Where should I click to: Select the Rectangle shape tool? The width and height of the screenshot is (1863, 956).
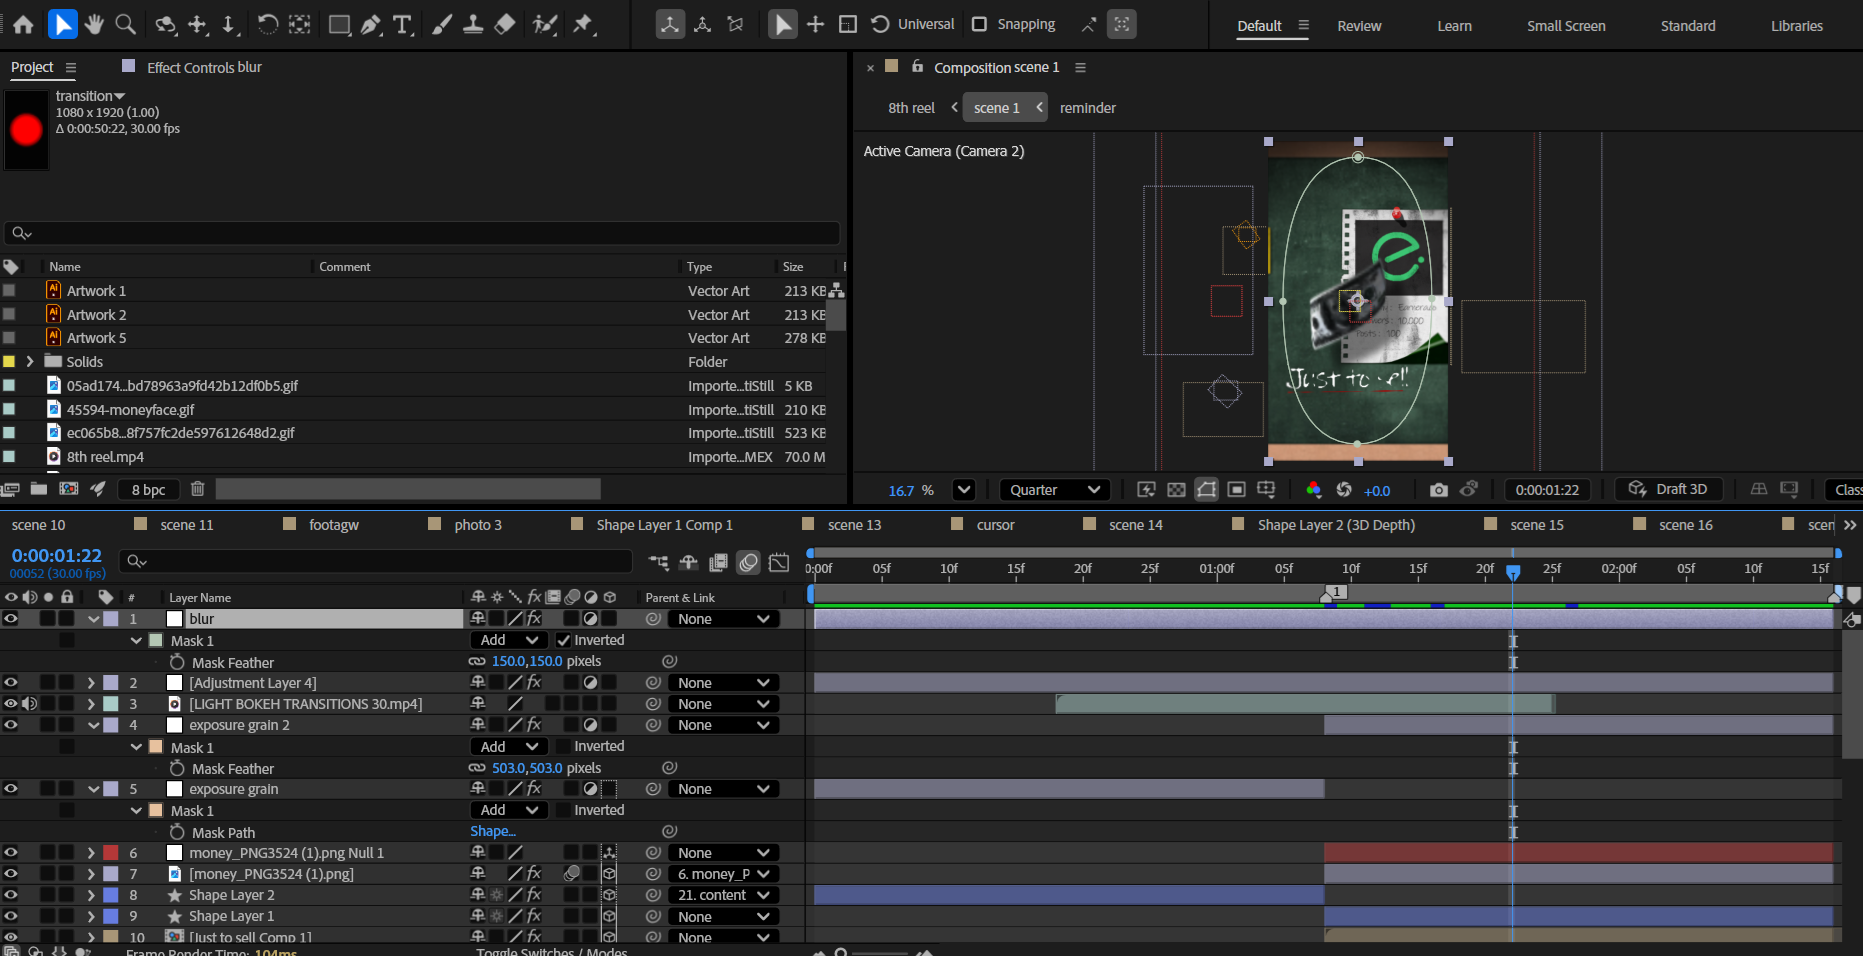click(339, 24)
